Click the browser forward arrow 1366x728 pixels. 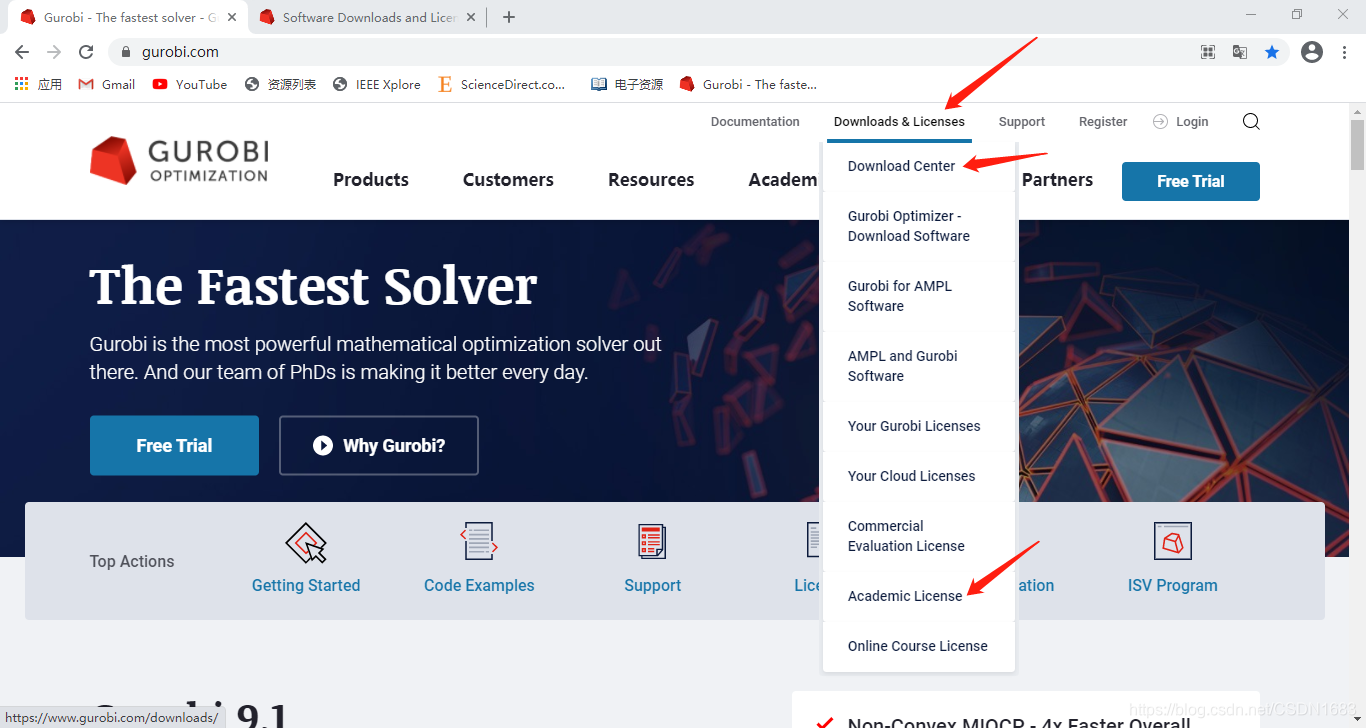pos(54,52)
